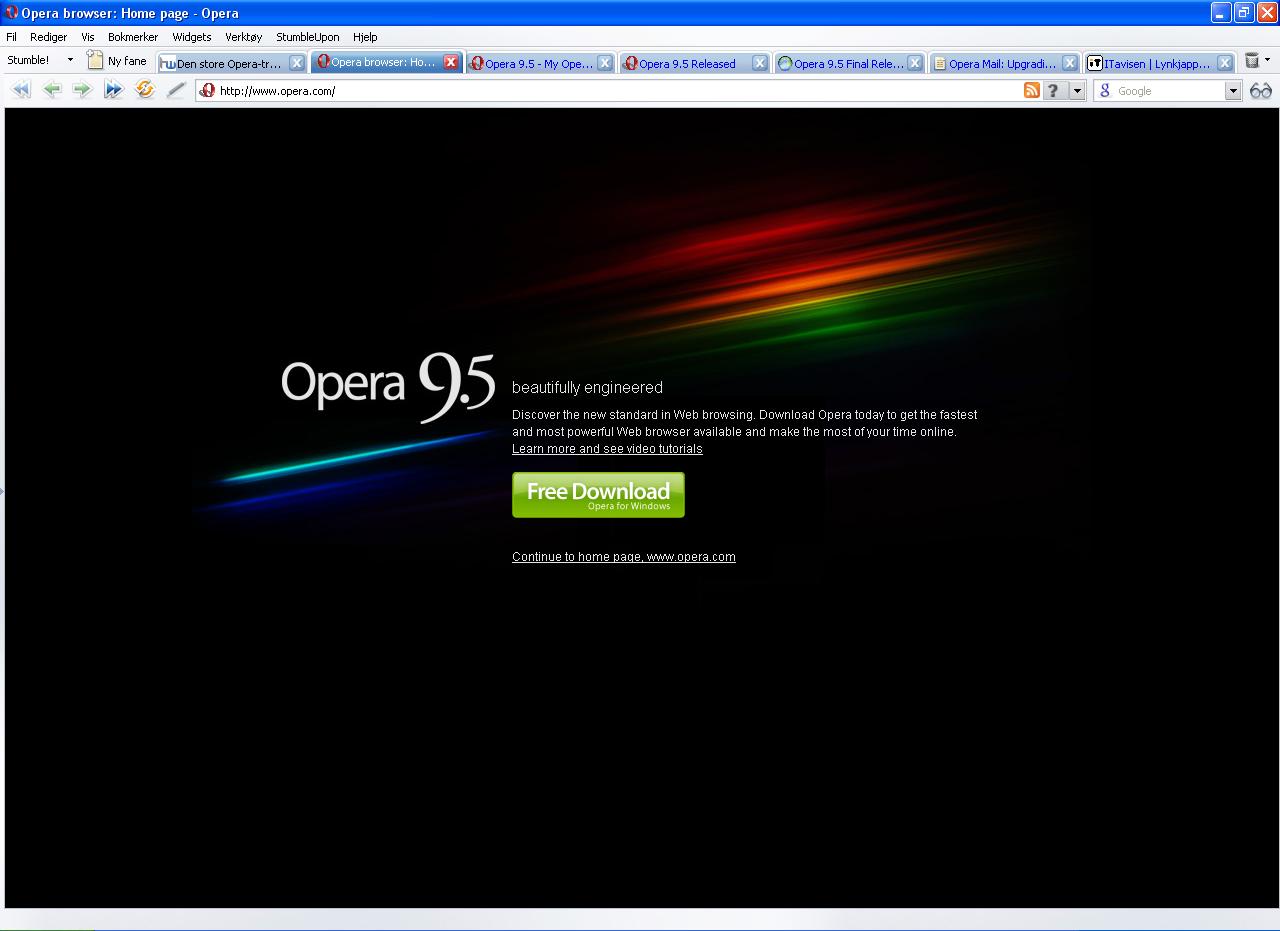Restore down the Opera window
This screenshot has width=1280, height=931.
pyautogui.click(x=1244, y=13)
